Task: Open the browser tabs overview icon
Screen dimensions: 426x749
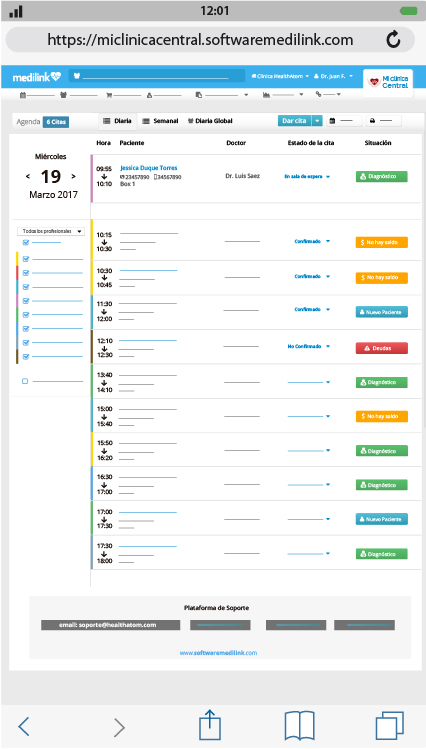Action: 389,726
